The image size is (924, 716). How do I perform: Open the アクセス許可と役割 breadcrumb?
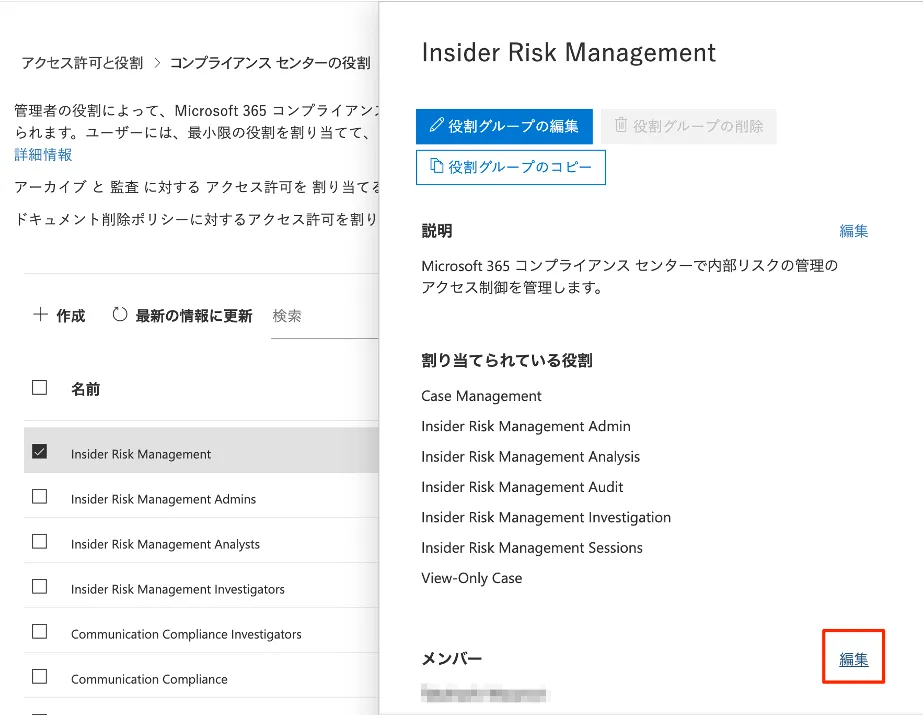click(82, 63)
